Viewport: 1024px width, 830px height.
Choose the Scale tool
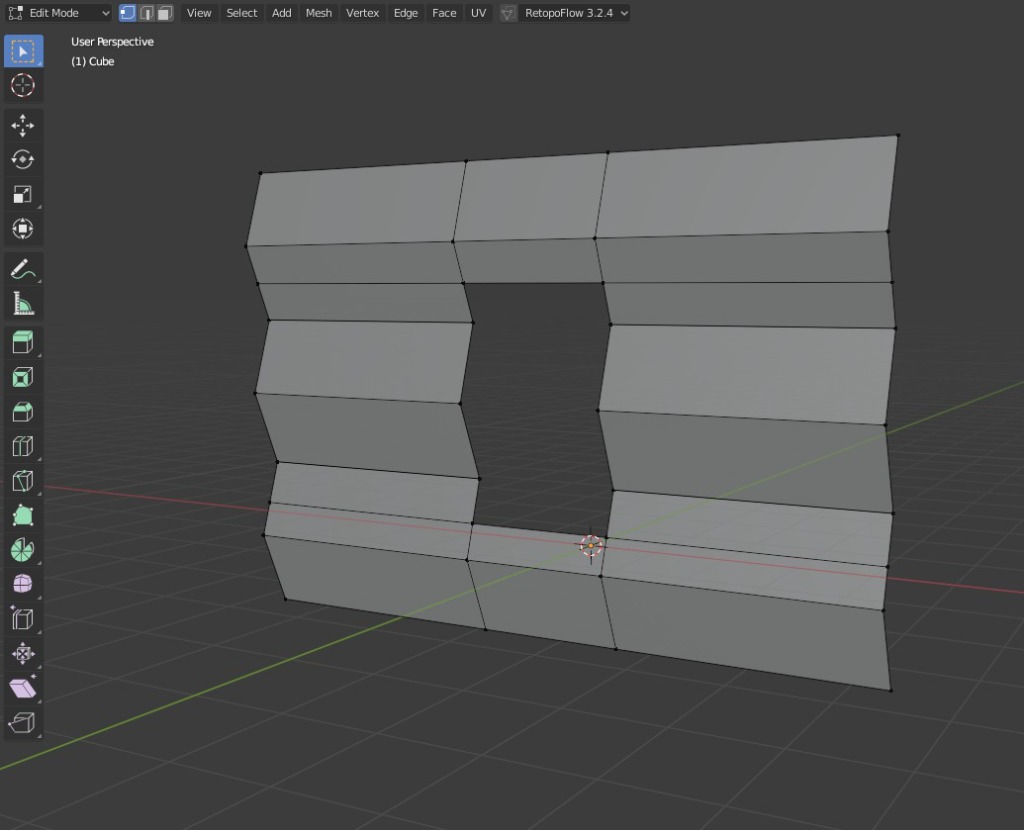click(x=23, y=194)
